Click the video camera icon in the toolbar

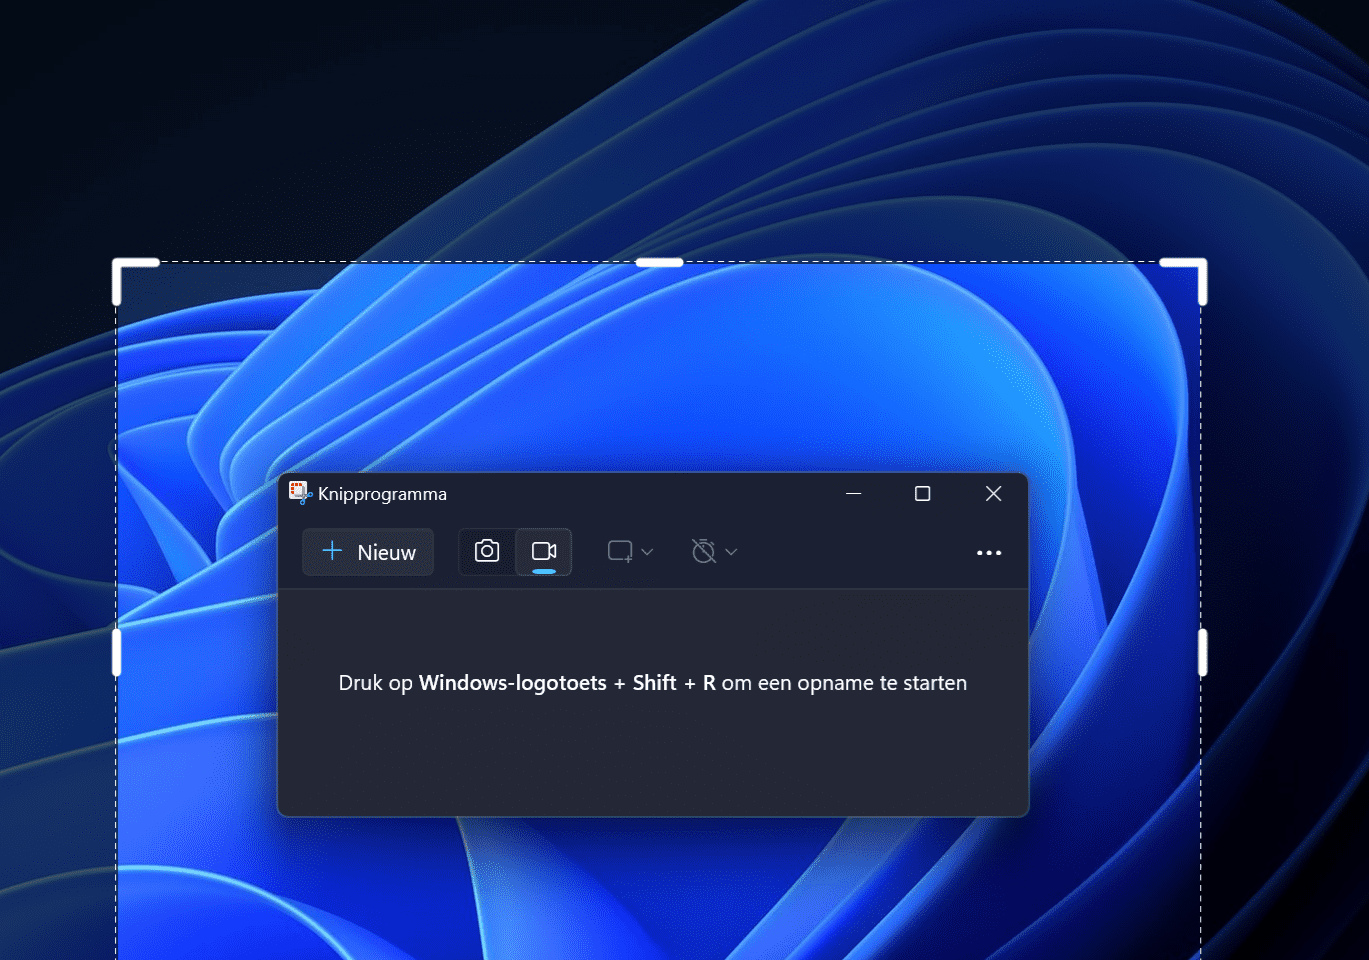tap(543, 551)
